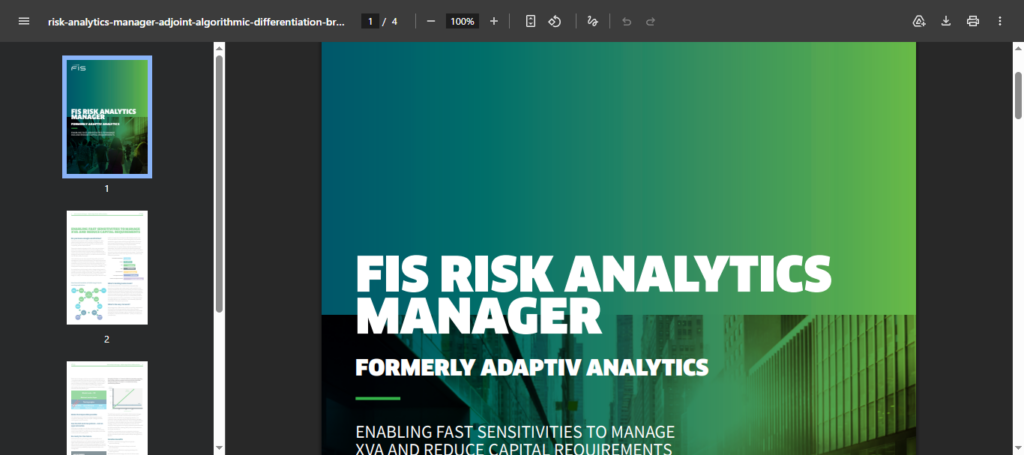Viewport: 1024px width, 455px height.
Task: Click the sidebar scrollbar down arrow
Action: click(219, 448)
